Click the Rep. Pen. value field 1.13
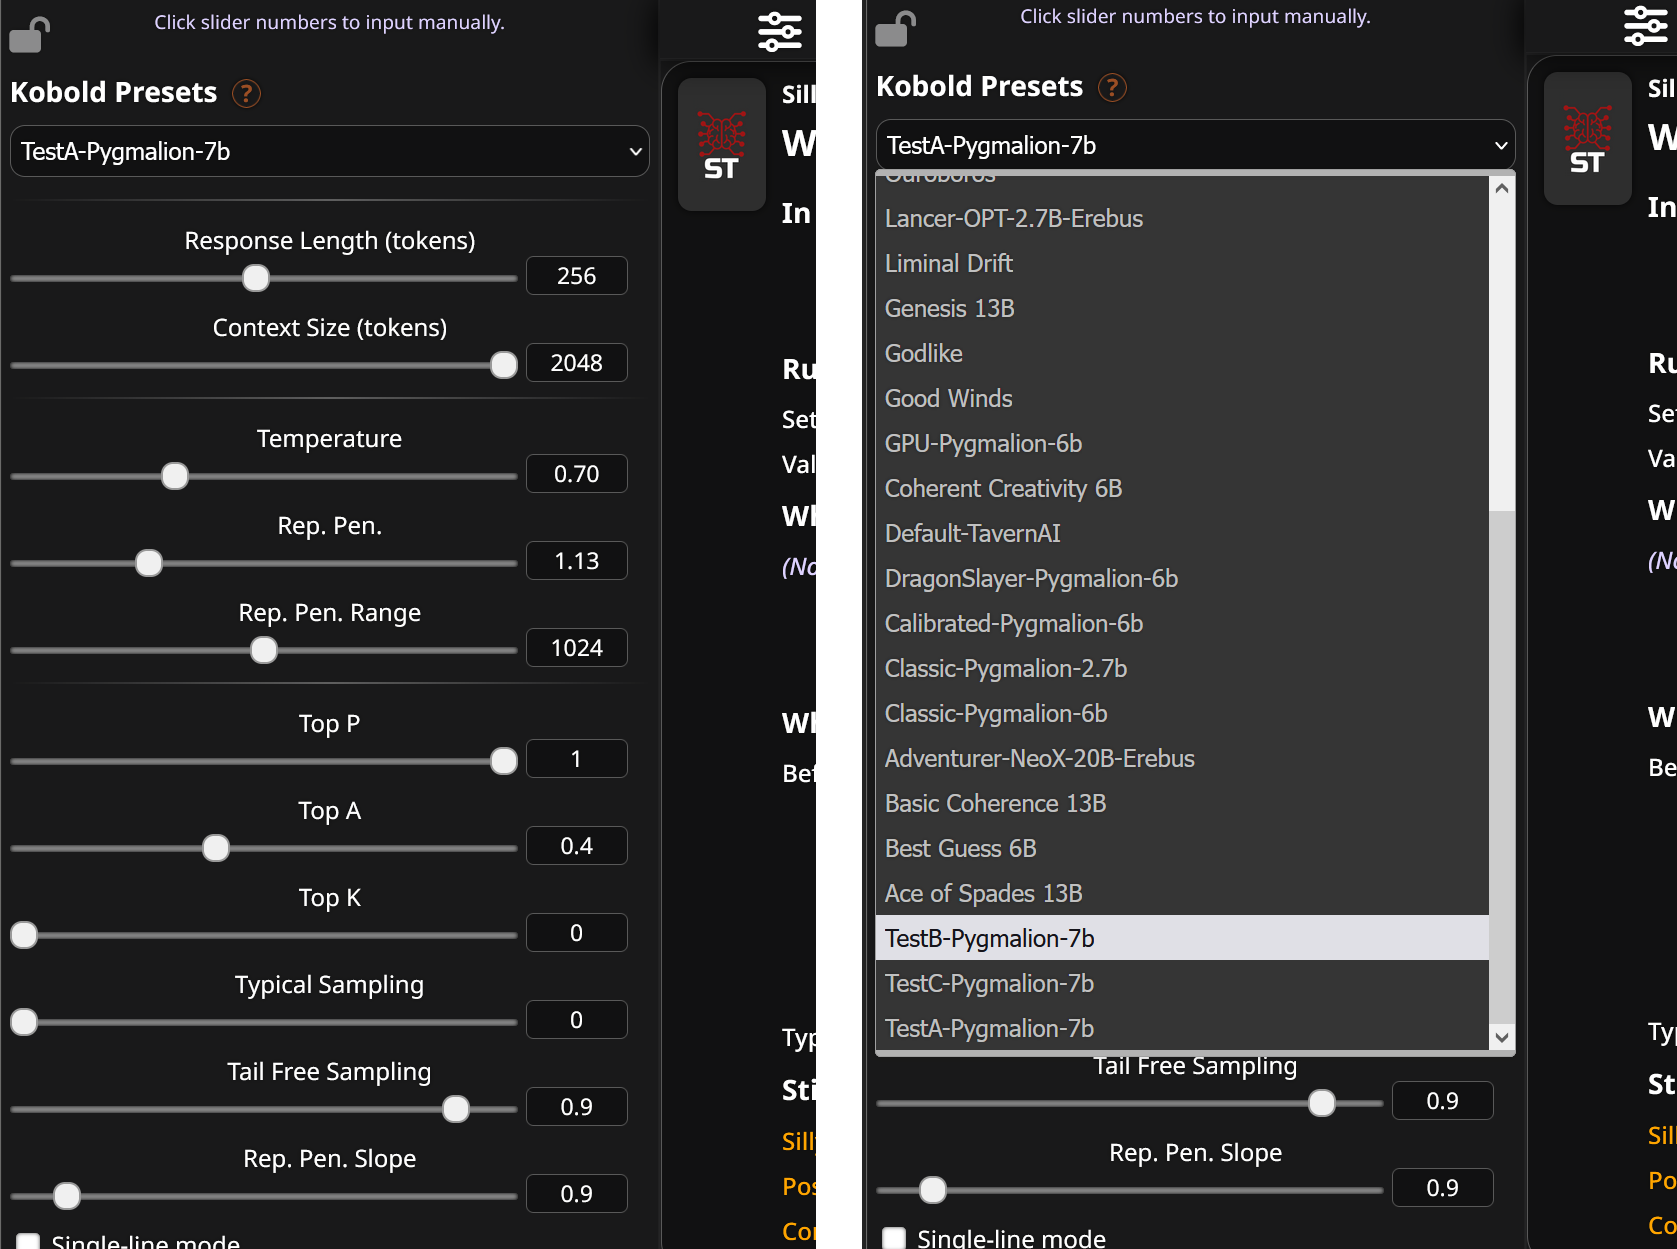Screen dimensions: 1677x1249 [577, 561]
